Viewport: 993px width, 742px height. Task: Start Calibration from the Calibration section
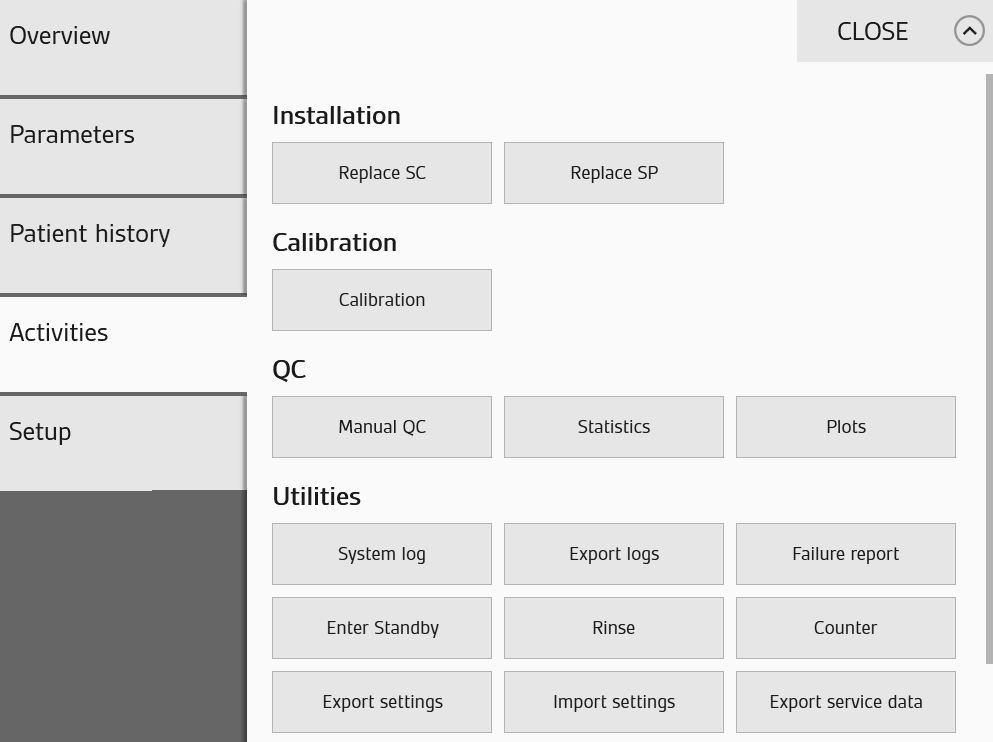[382, 300]
